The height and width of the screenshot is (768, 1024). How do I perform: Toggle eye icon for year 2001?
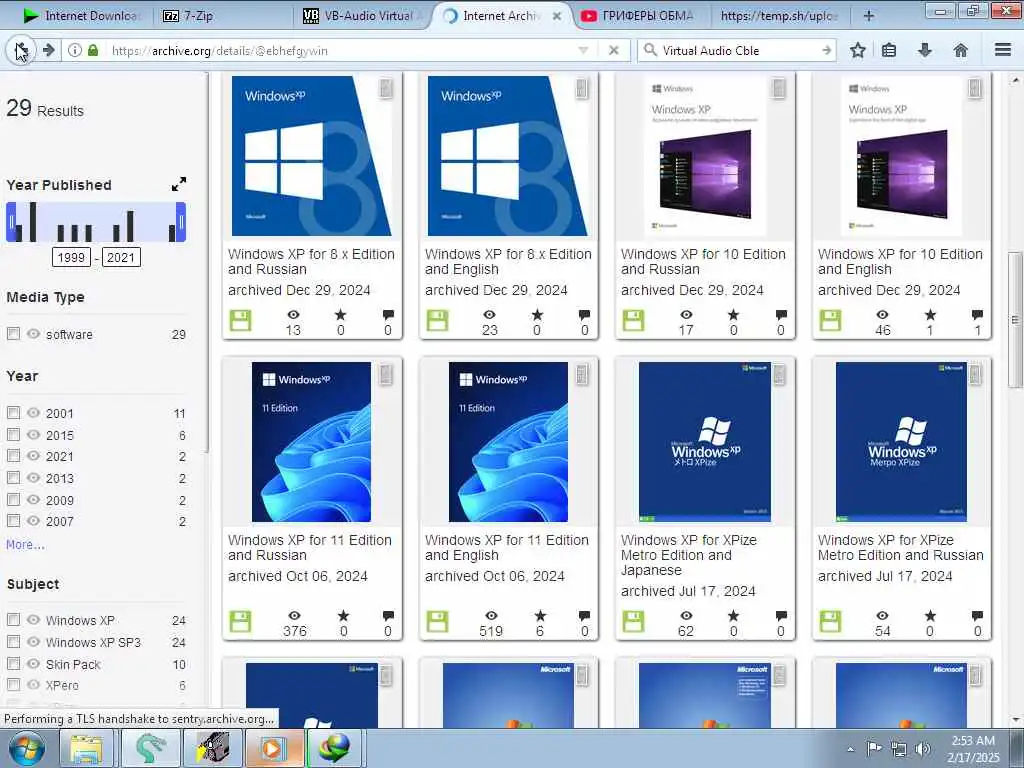tap(33, 413)
